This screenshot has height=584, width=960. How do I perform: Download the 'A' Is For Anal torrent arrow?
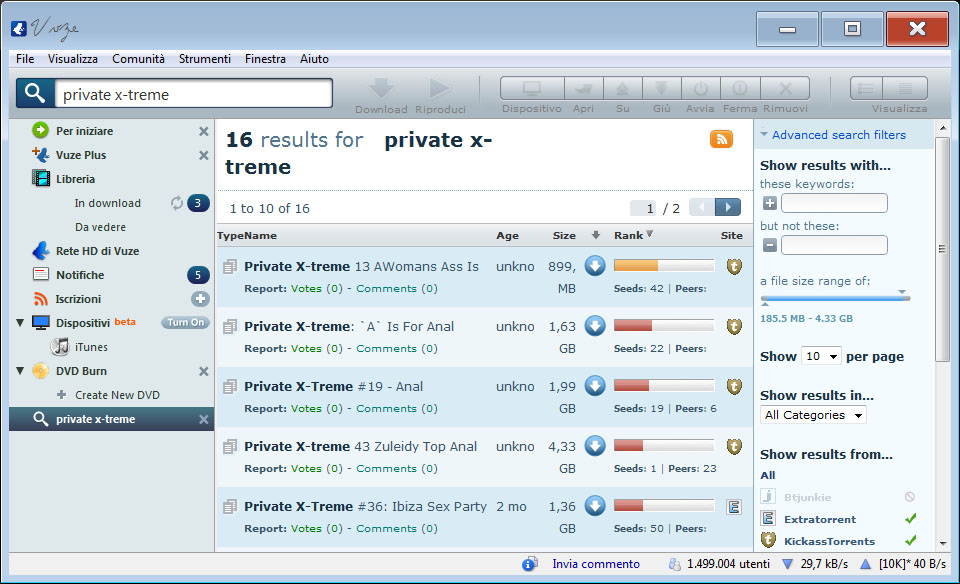(594, 326)
